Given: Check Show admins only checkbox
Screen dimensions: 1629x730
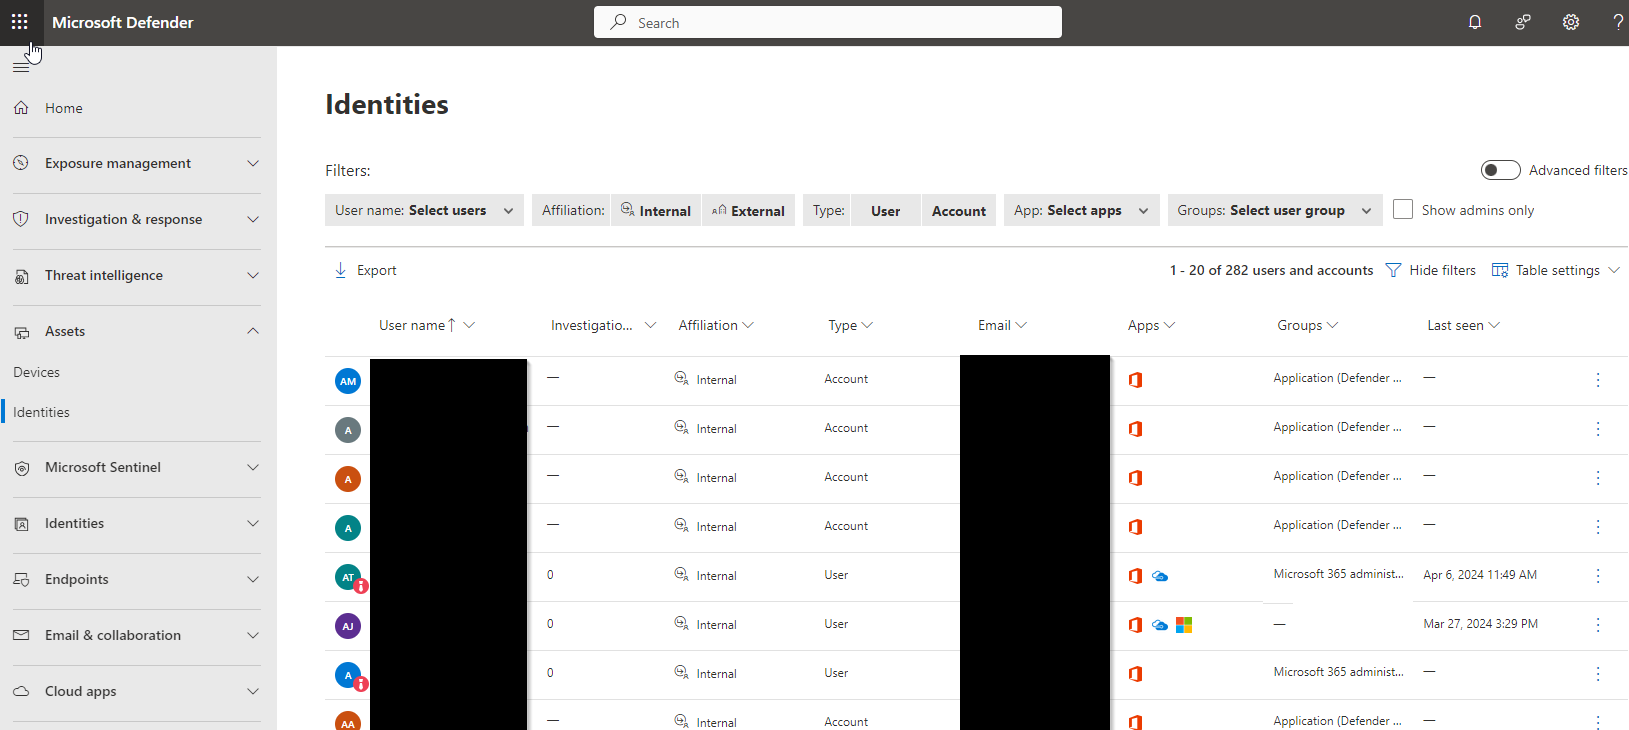Looking at the screenshot, I should click(x=1403, y=209).
